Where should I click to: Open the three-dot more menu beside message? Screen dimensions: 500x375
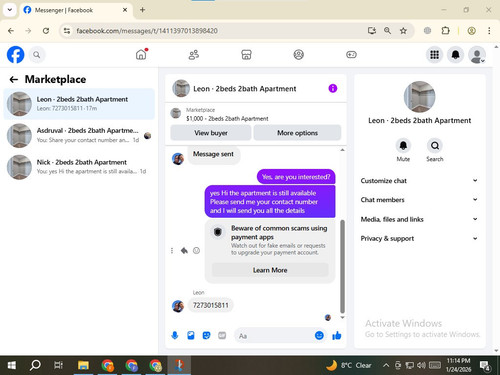[x=172, y=250]
